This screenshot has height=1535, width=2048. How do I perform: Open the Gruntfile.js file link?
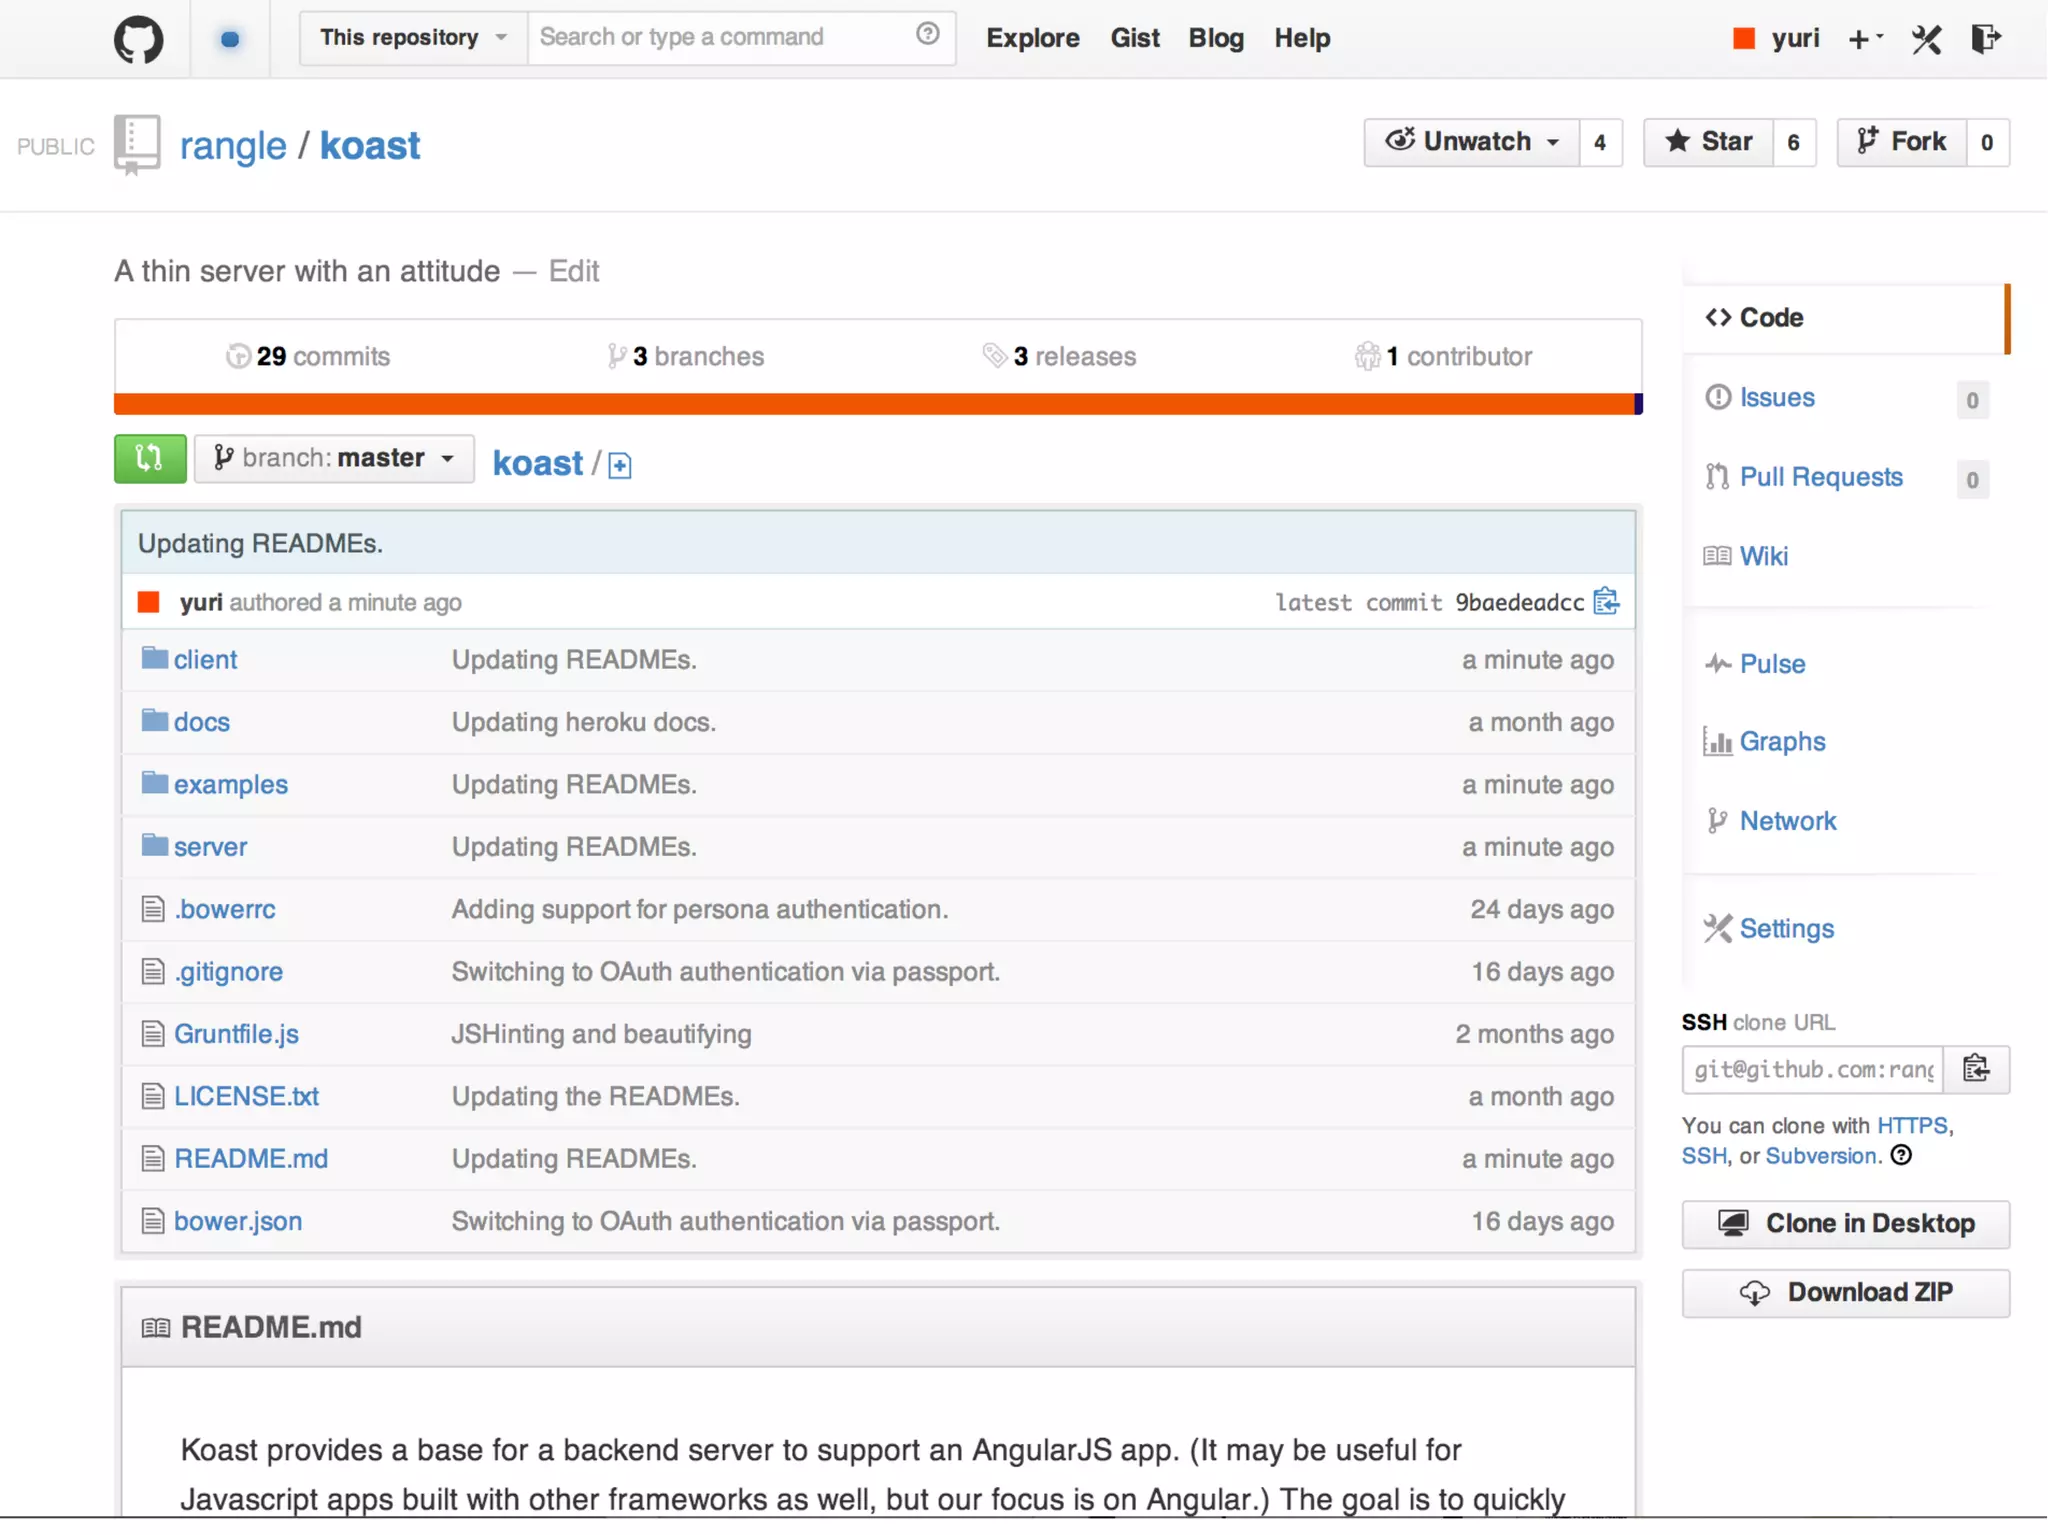(x=236, y=1034)
